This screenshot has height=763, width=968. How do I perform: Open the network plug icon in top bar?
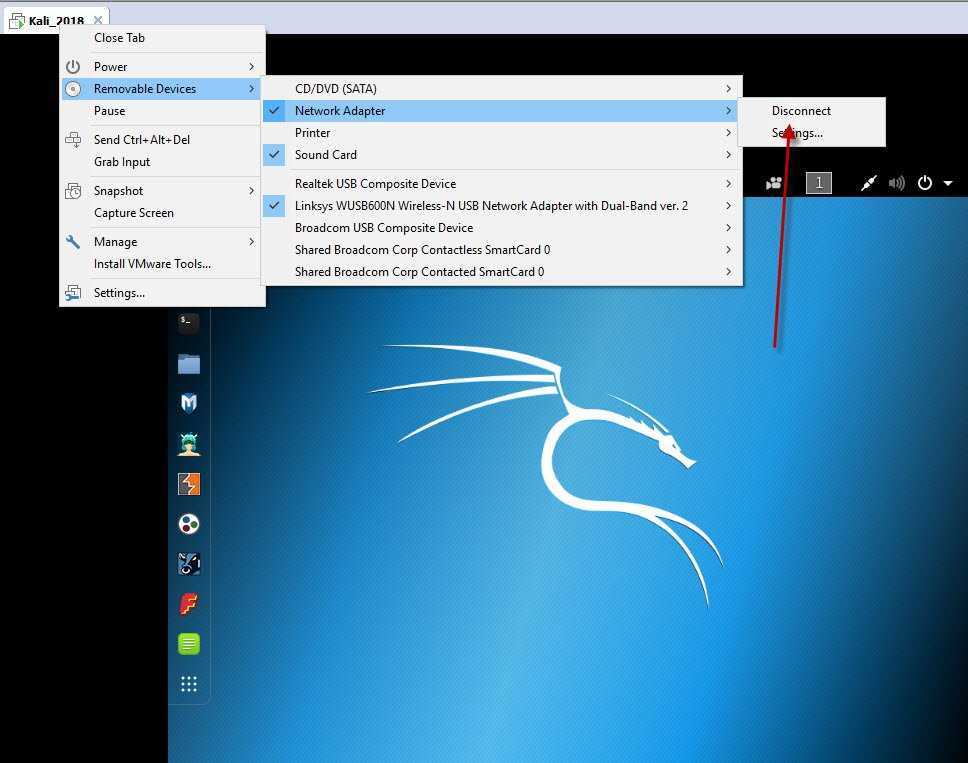pyautogui.click(x=869, y=183)
